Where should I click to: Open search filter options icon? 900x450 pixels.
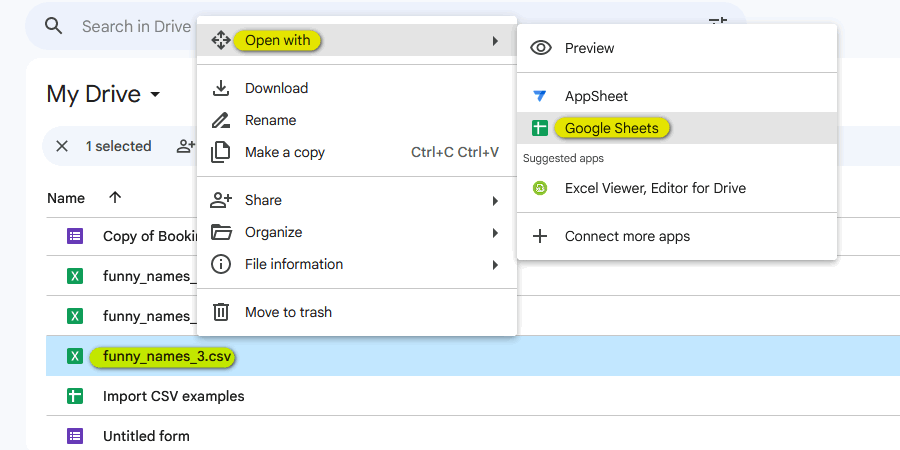click(x=717, y=23)
